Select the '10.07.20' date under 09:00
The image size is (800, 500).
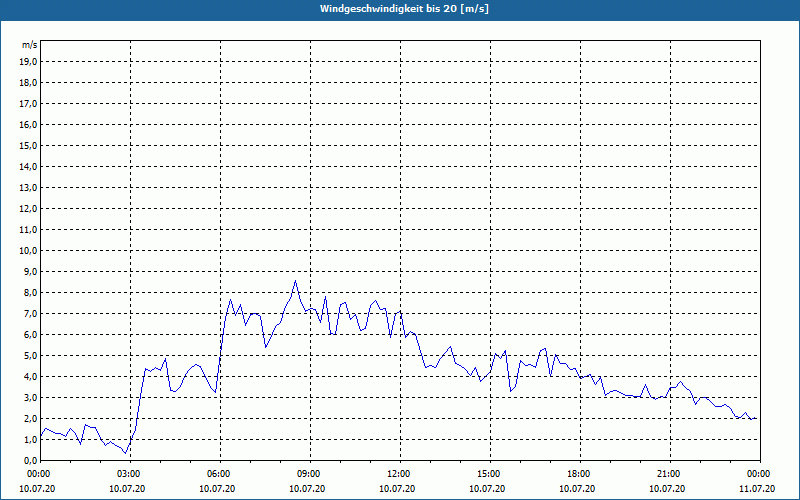point(307,489)
